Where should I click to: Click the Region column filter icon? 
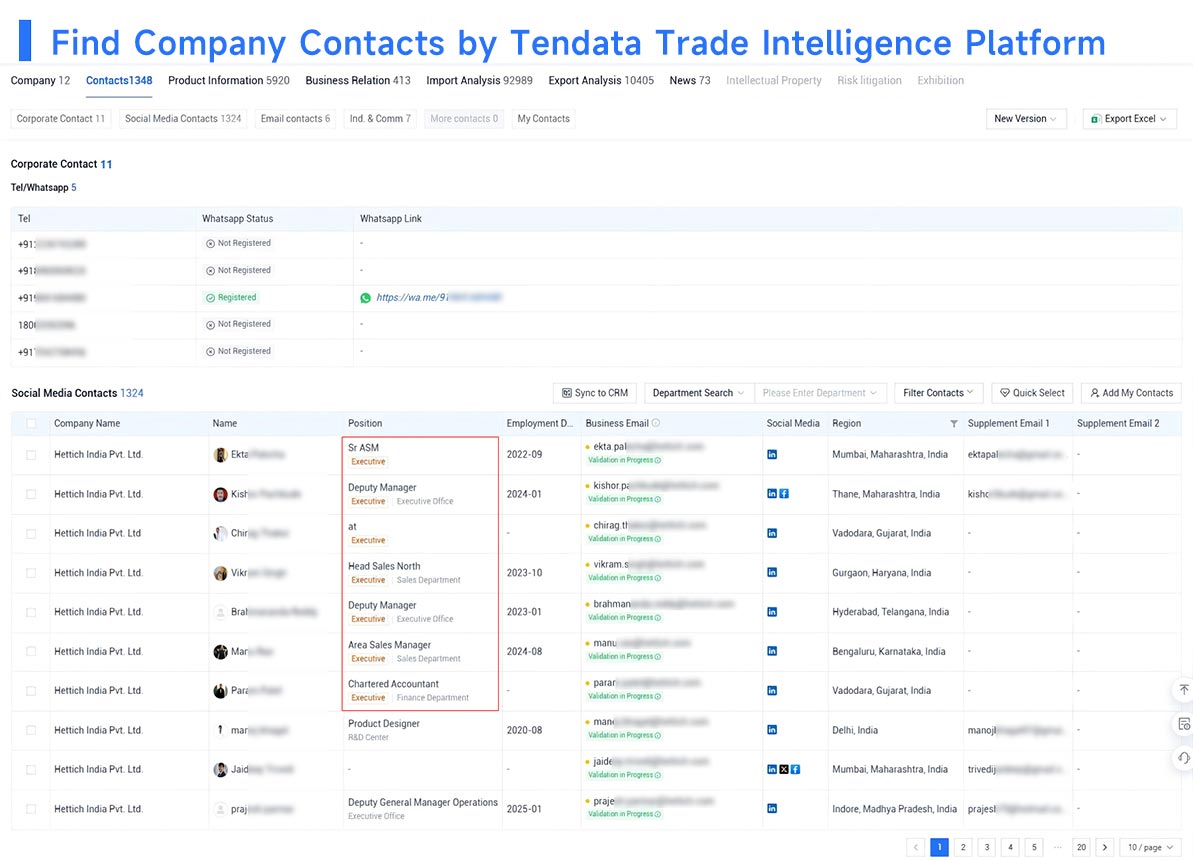(x=953, y=423)
